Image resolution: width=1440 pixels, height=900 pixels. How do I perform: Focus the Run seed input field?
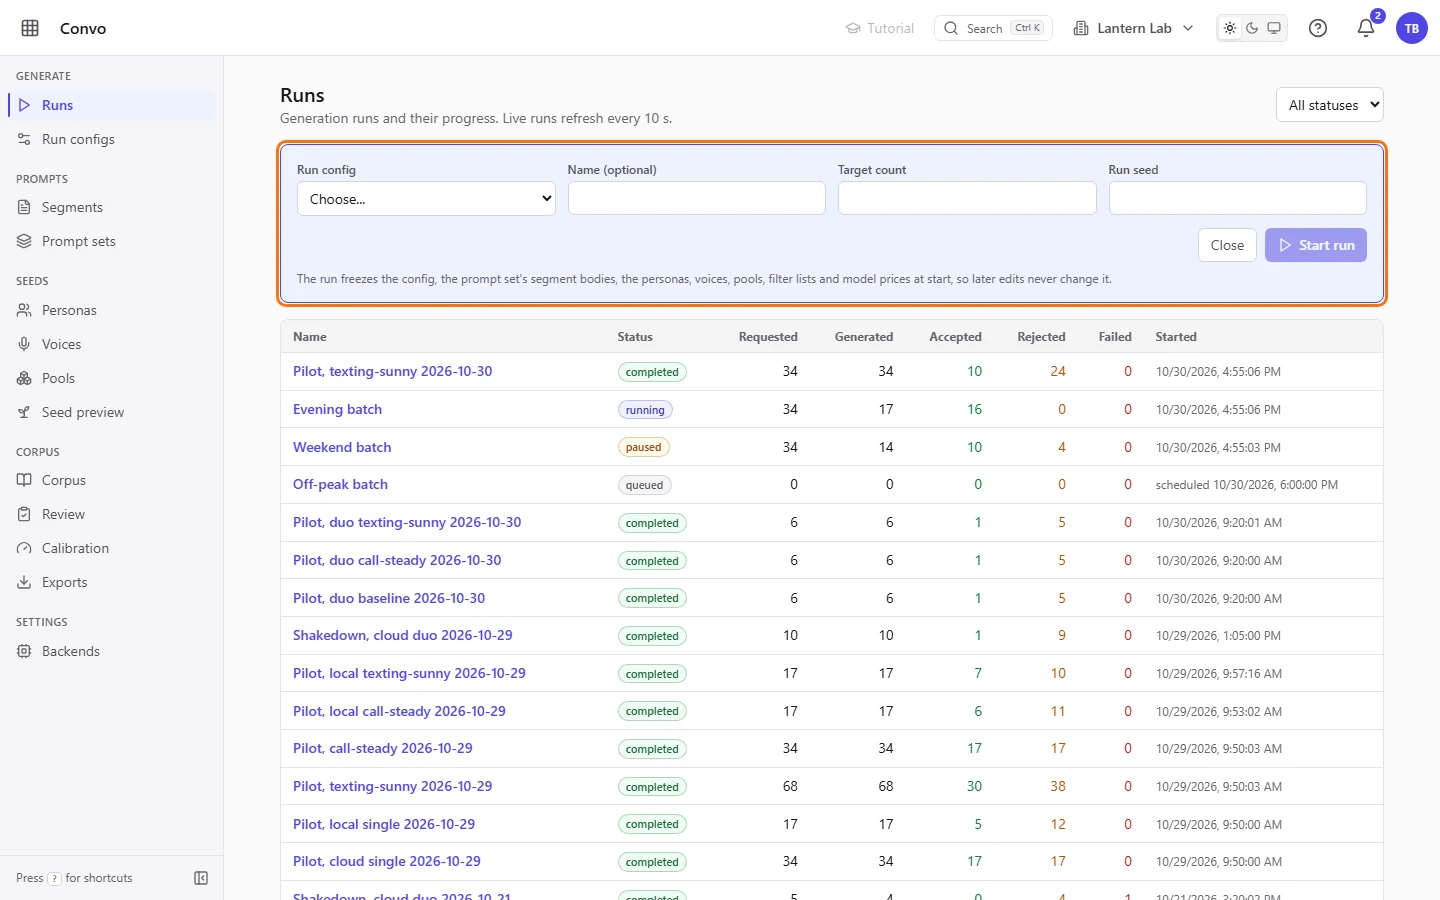(x=1238, y=198)
